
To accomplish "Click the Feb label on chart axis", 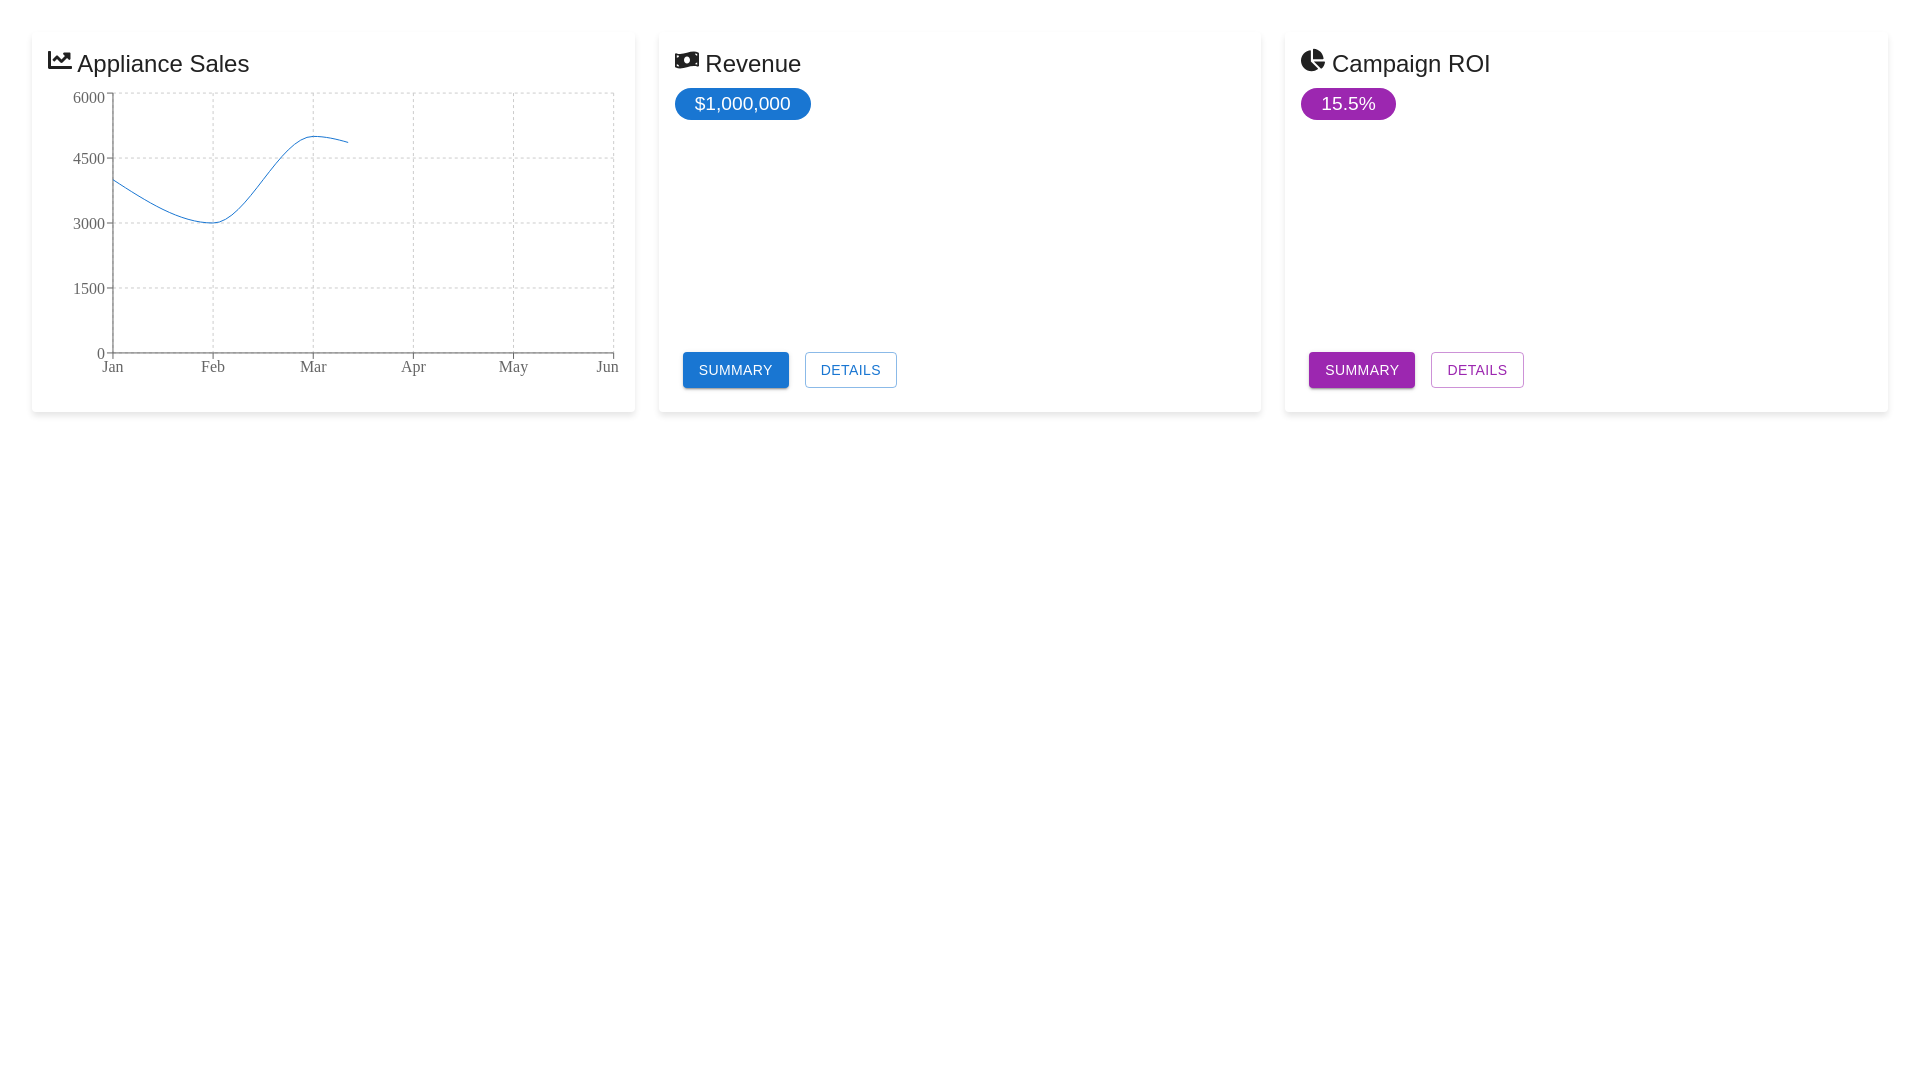I will click(213, 367).
